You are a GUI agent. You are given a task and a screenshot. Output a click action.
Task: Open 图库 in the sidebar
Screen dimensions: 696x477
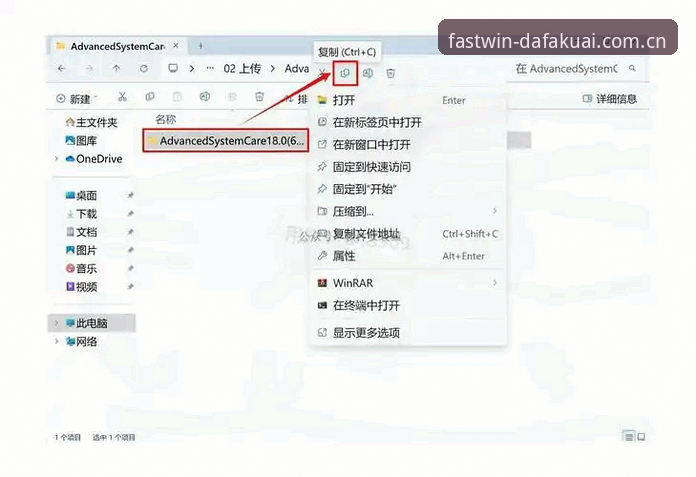point(81,141)
